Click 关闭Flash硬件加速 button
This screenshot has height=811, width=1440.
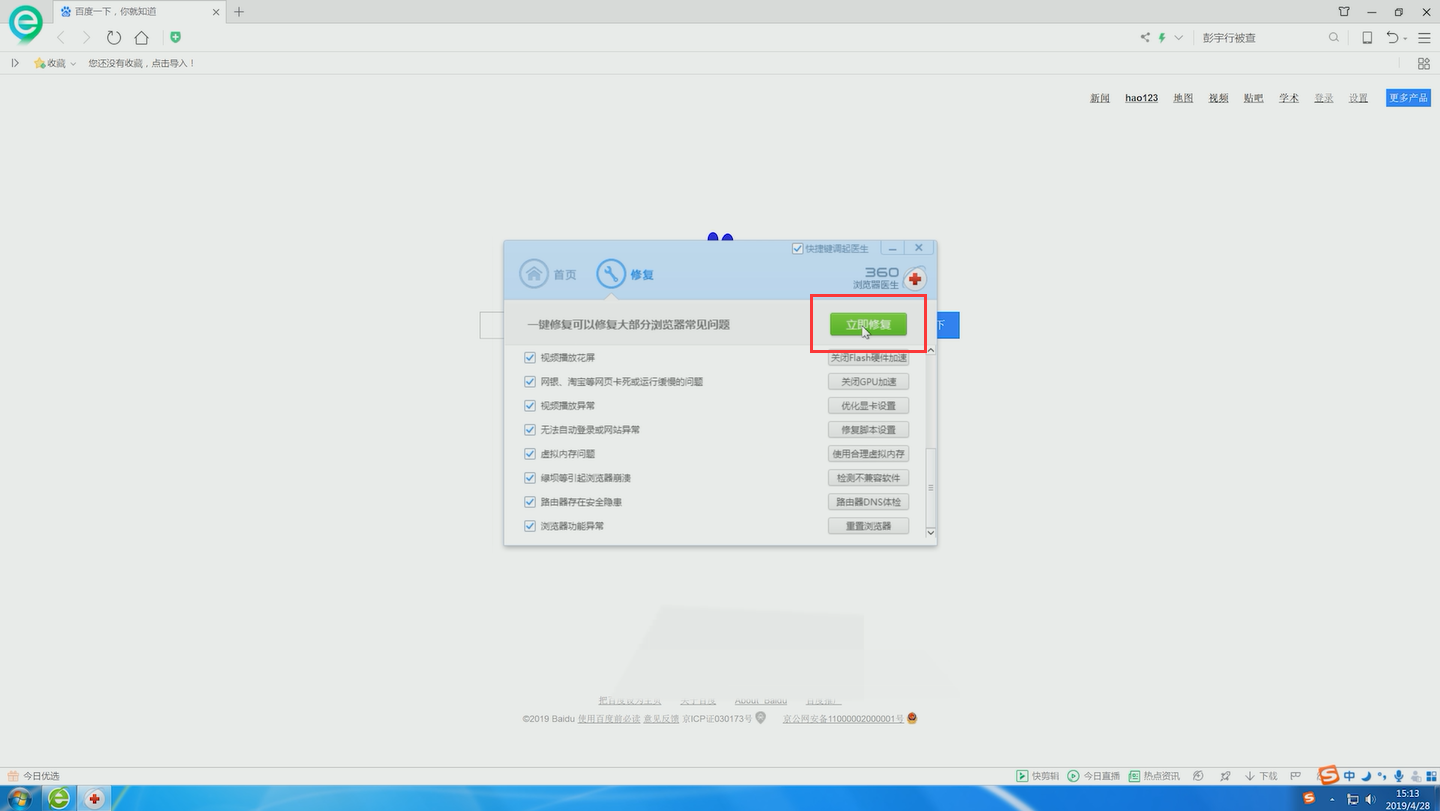(868, 358)
